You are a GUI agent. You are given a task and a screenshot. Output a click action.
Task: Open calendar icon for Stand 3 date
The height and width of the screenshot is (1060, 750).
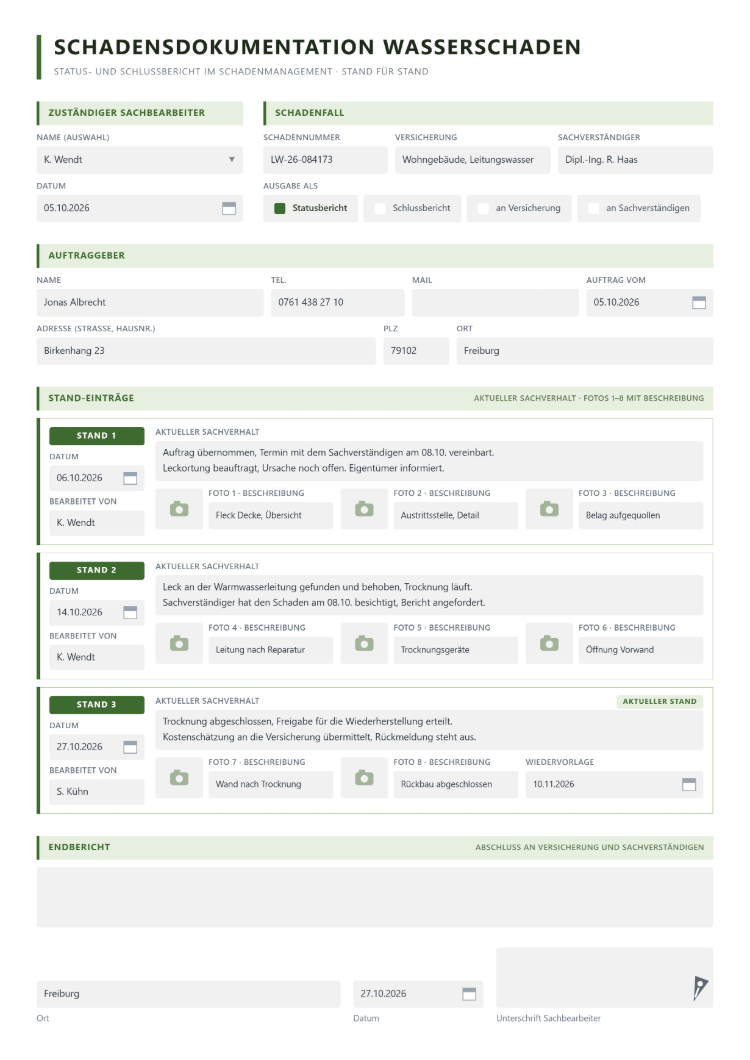tap(131, 747)
